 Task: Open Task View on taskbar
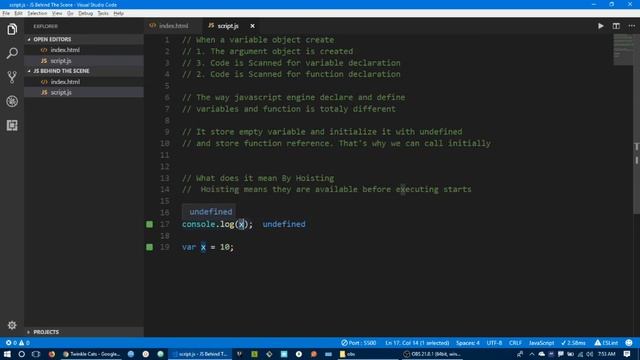pyautogui.click(x=36, y=354)
